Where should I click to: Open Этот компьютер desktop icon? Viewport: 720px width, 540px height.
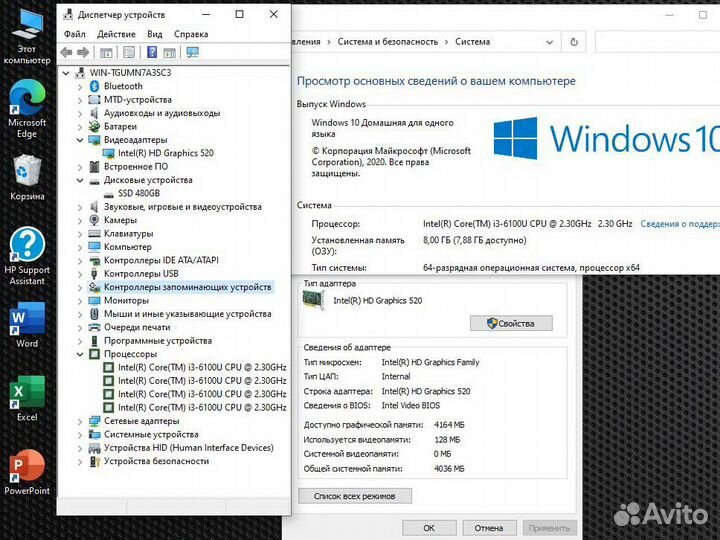click(27, 37)
